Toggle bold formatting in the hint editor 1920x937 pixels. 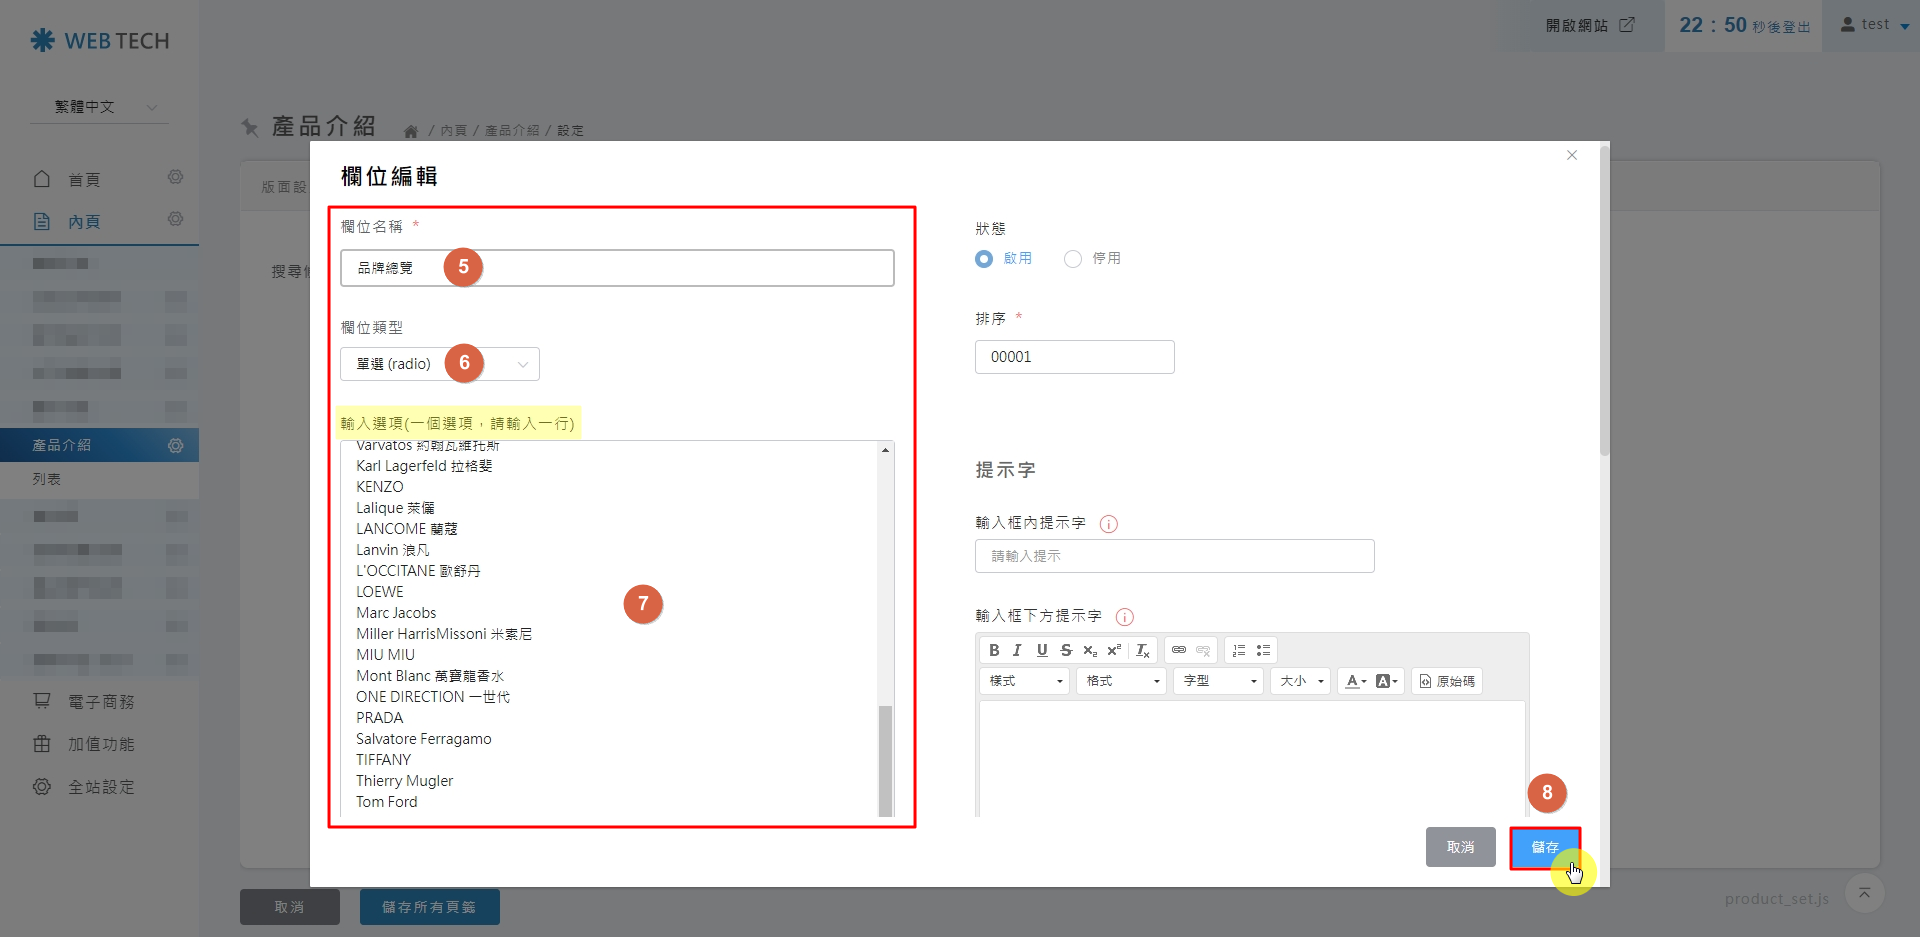pyautogui.click(x=994, y=650)
